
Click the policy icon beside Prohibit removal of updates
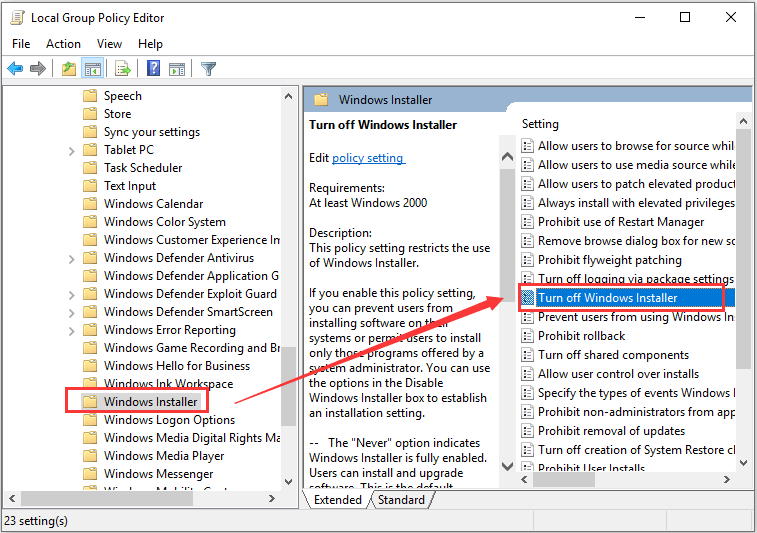click(527, 431)
